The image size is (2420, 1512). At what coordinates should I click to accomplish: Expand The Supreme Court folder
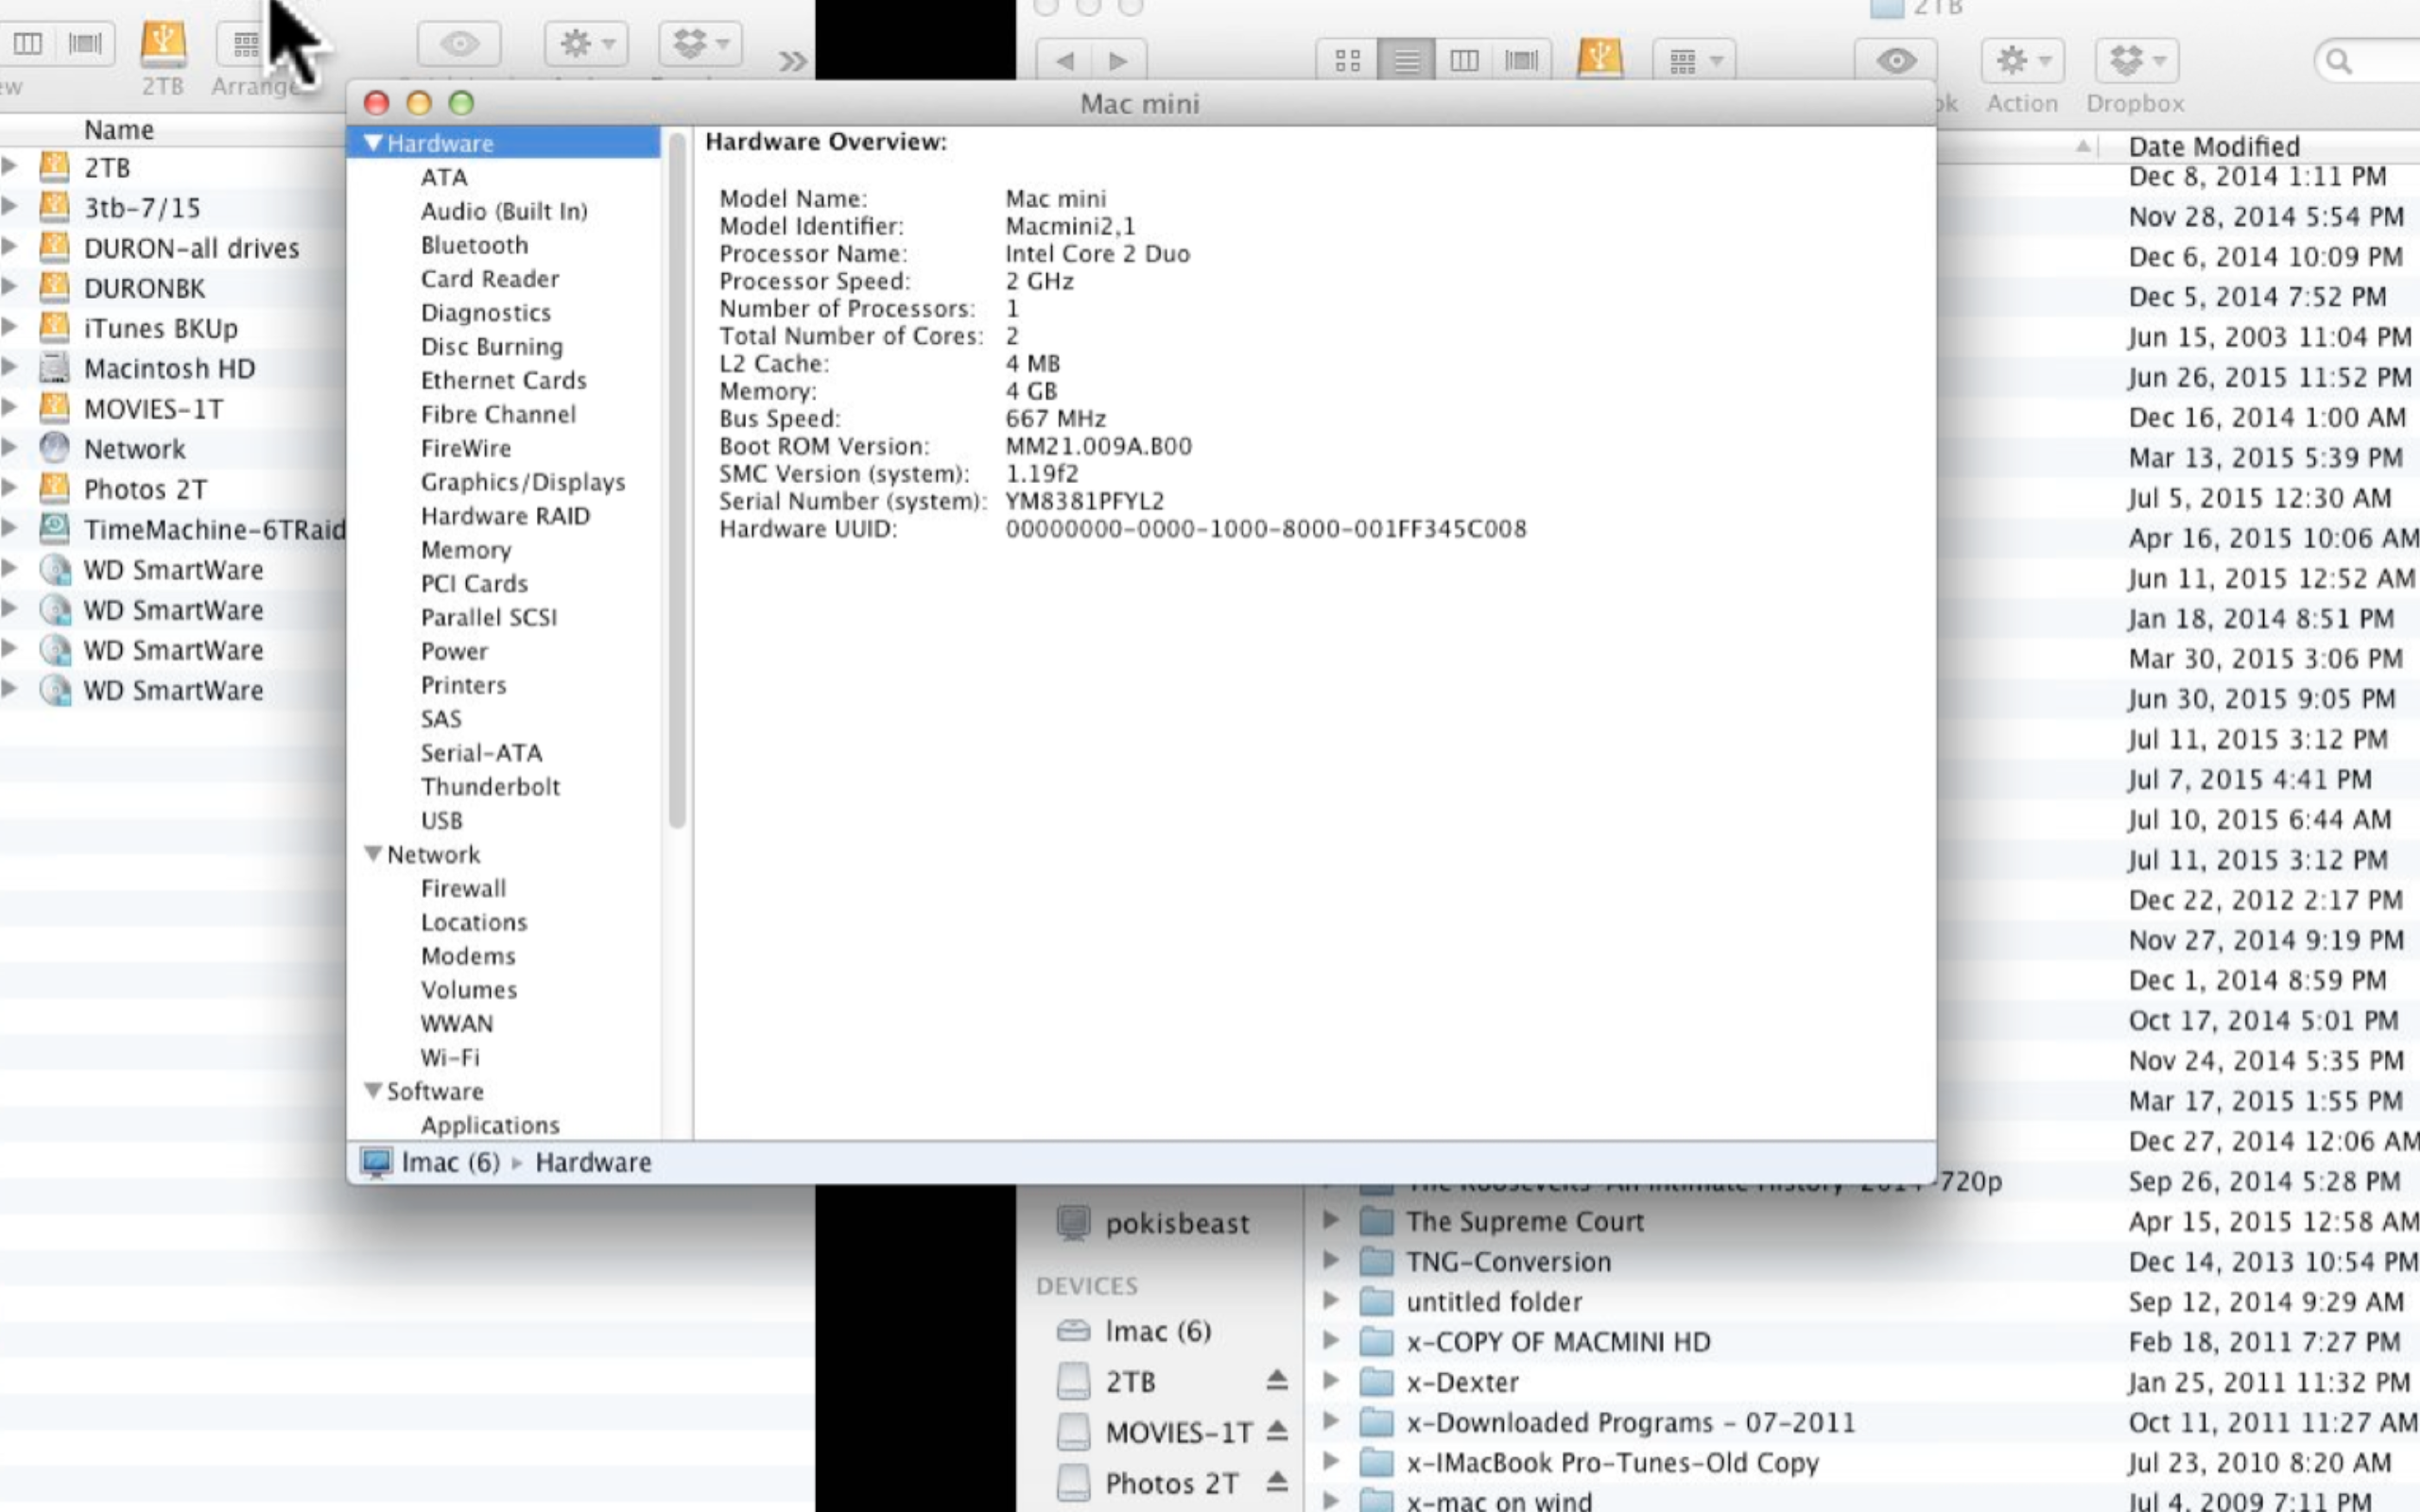(x=1331, y=1221)
